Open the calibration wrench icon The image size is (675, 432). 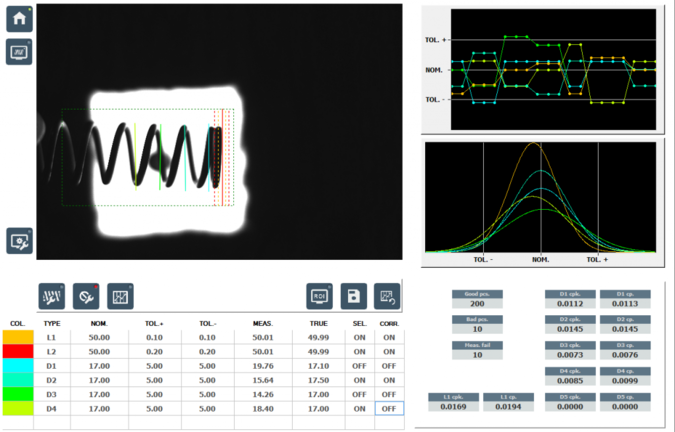[86, 296]
